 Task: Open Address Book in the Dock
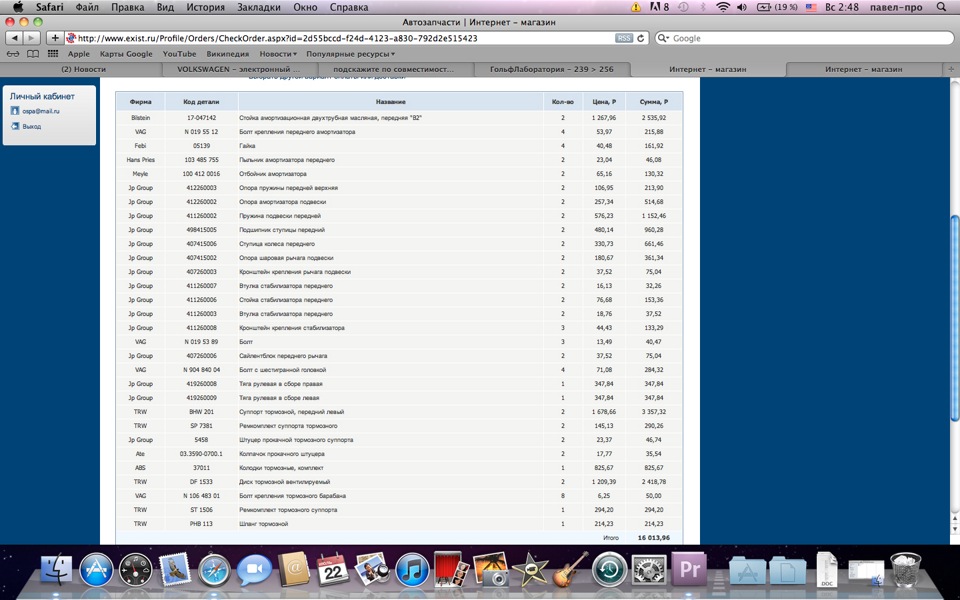pyautogui.click(x=294, y=570)
